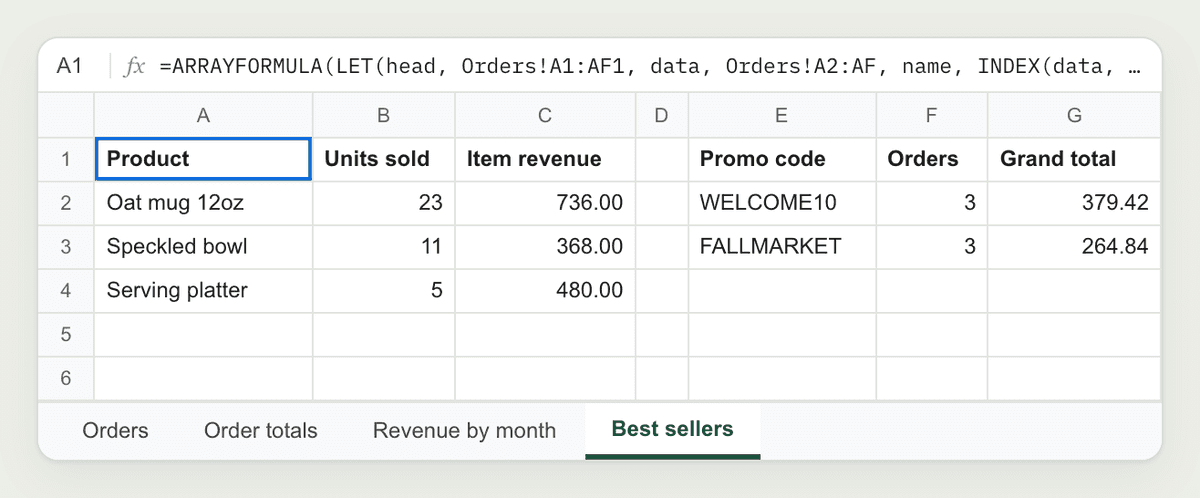Click the orders count for FALLMARKET
Screen dimensions: 1200x498
coord(932,246)
